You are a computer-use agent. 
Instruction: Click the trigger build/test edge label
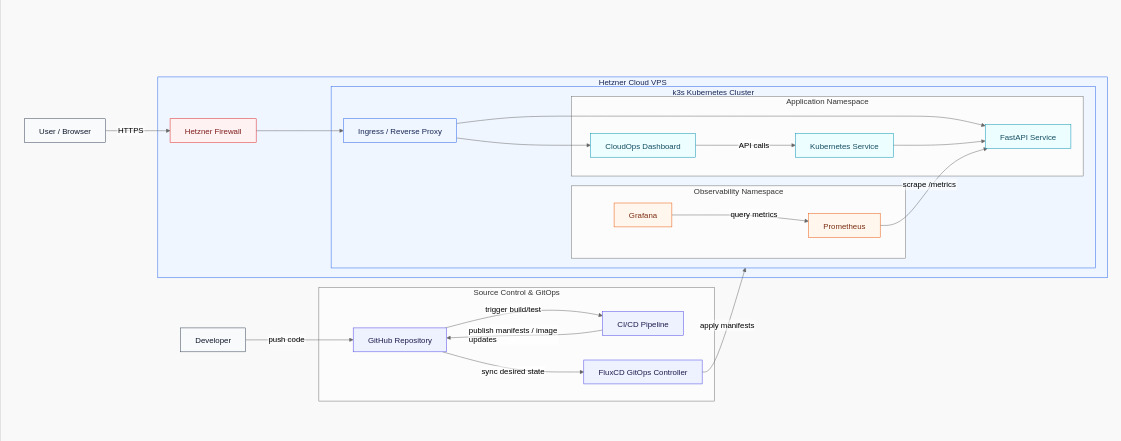tap(513, 309)
